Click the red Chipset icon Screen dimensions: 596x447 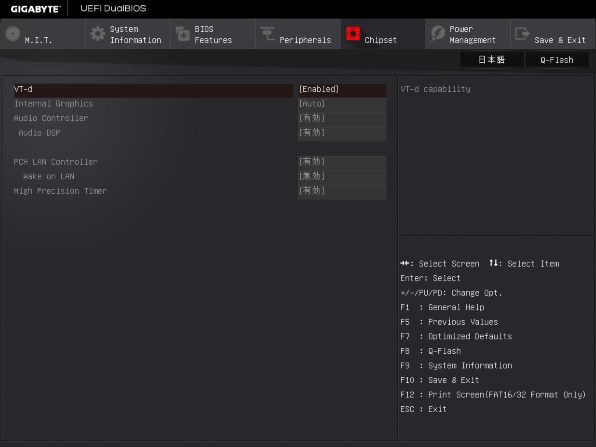point(353,33)
